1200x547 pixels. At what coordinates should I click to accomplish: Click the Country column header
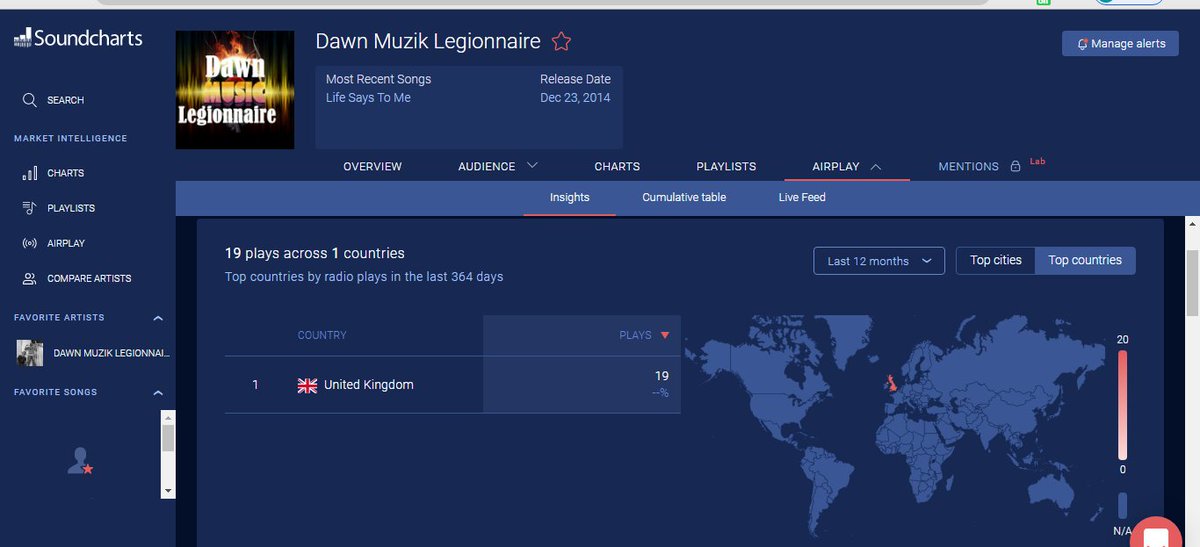(322, 335)
